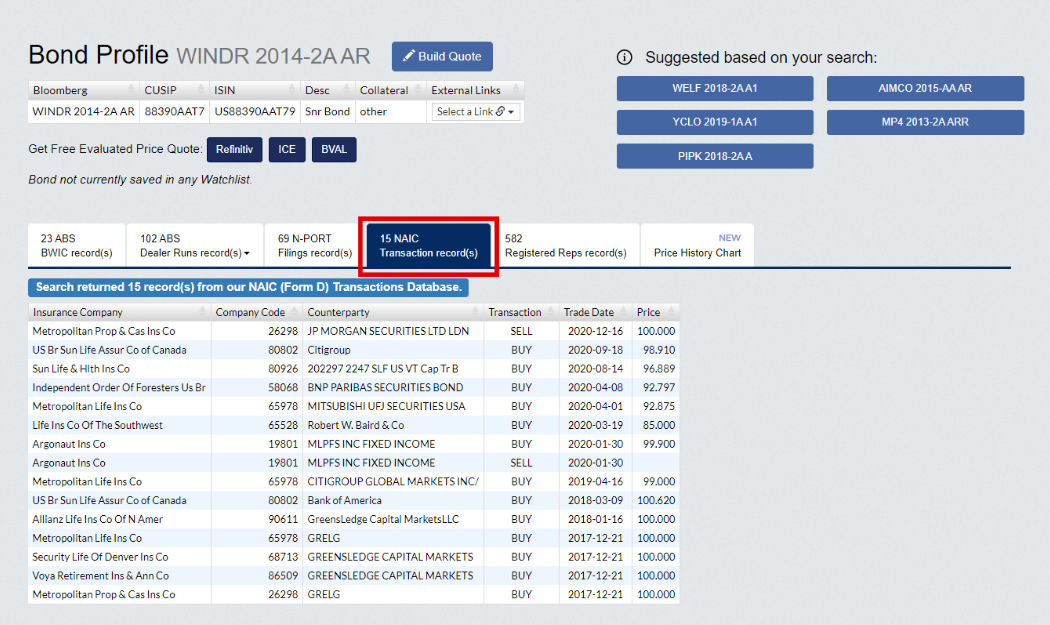This screenshot has width=1050, height=625.
Task: Get Refinitiv evaluated price quote
Action: click(234, 150)
